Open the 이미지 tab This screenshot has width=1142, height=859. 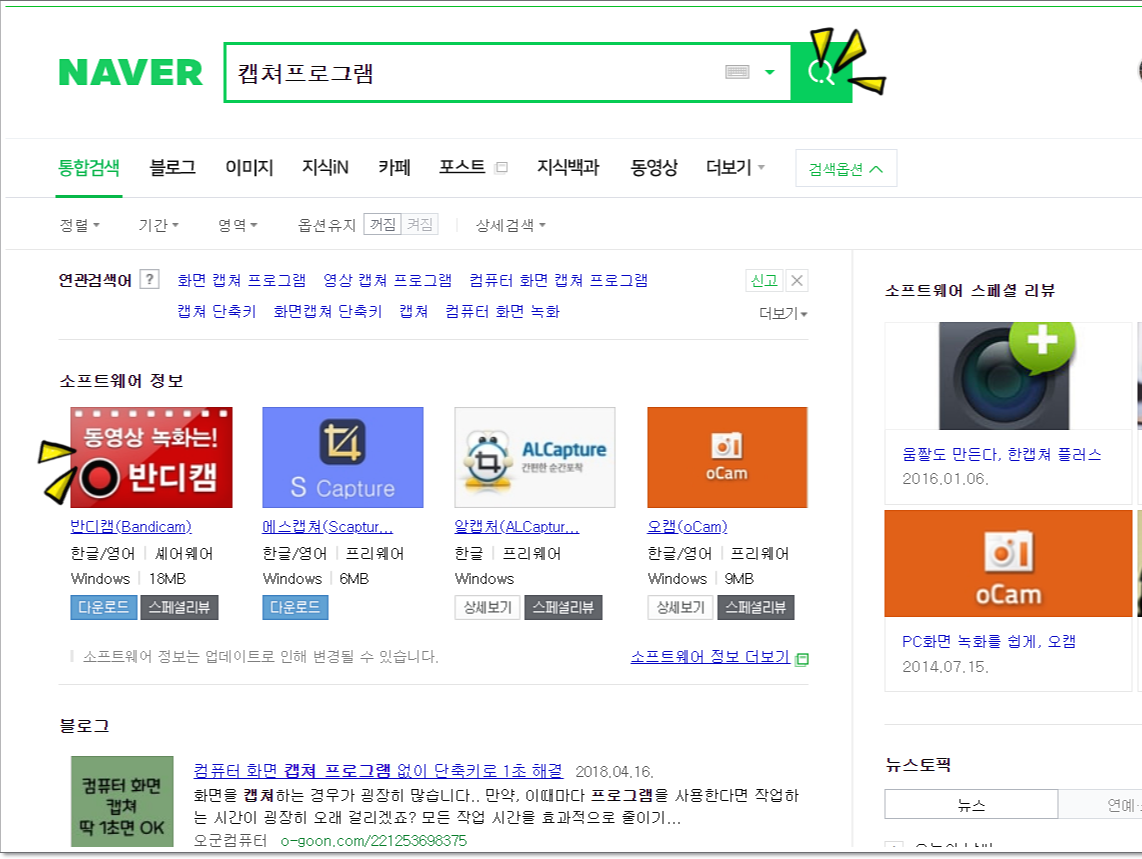click(x=249, y=168)
